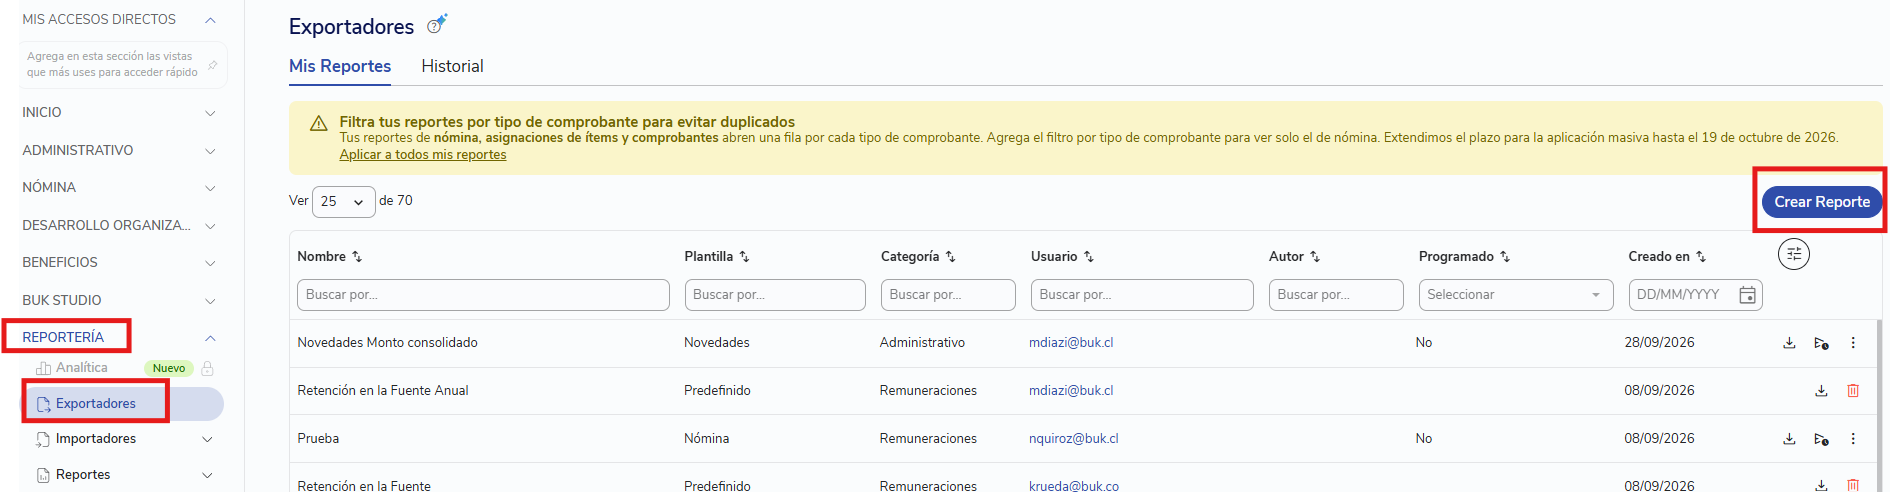Click the warning triangle icon in the yellow banner
Image resolution: width=1890 pixels, height=492 pixels.
tap(318, 123)
